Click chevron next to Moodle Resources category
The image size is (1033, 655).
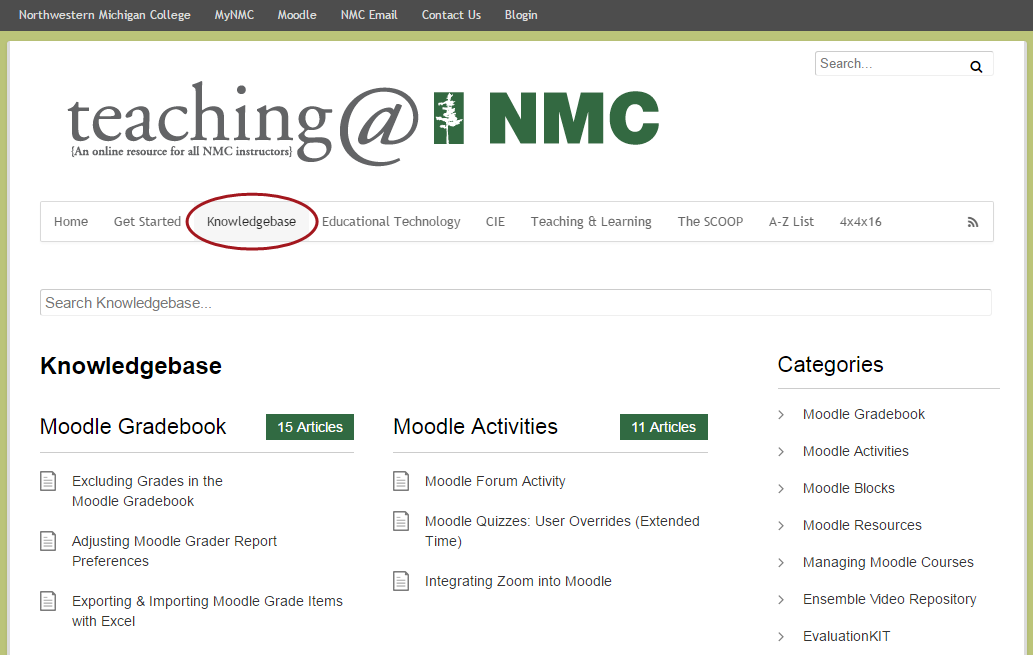(x=781, y=525)
